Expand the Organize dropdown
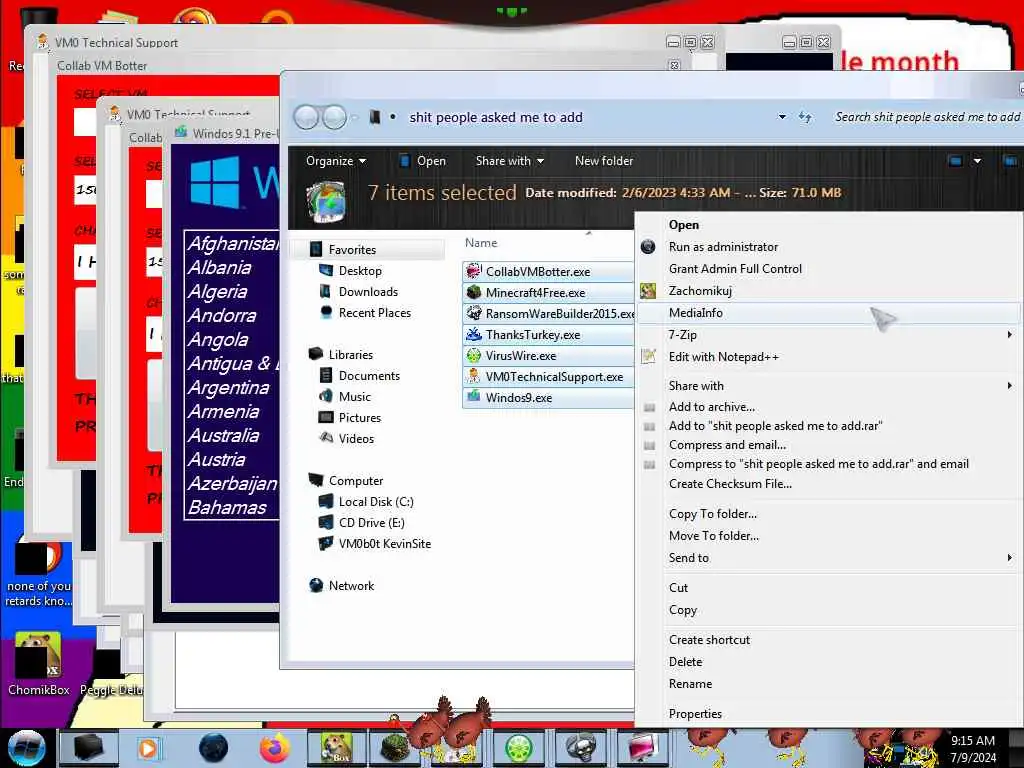 point(336,161)
